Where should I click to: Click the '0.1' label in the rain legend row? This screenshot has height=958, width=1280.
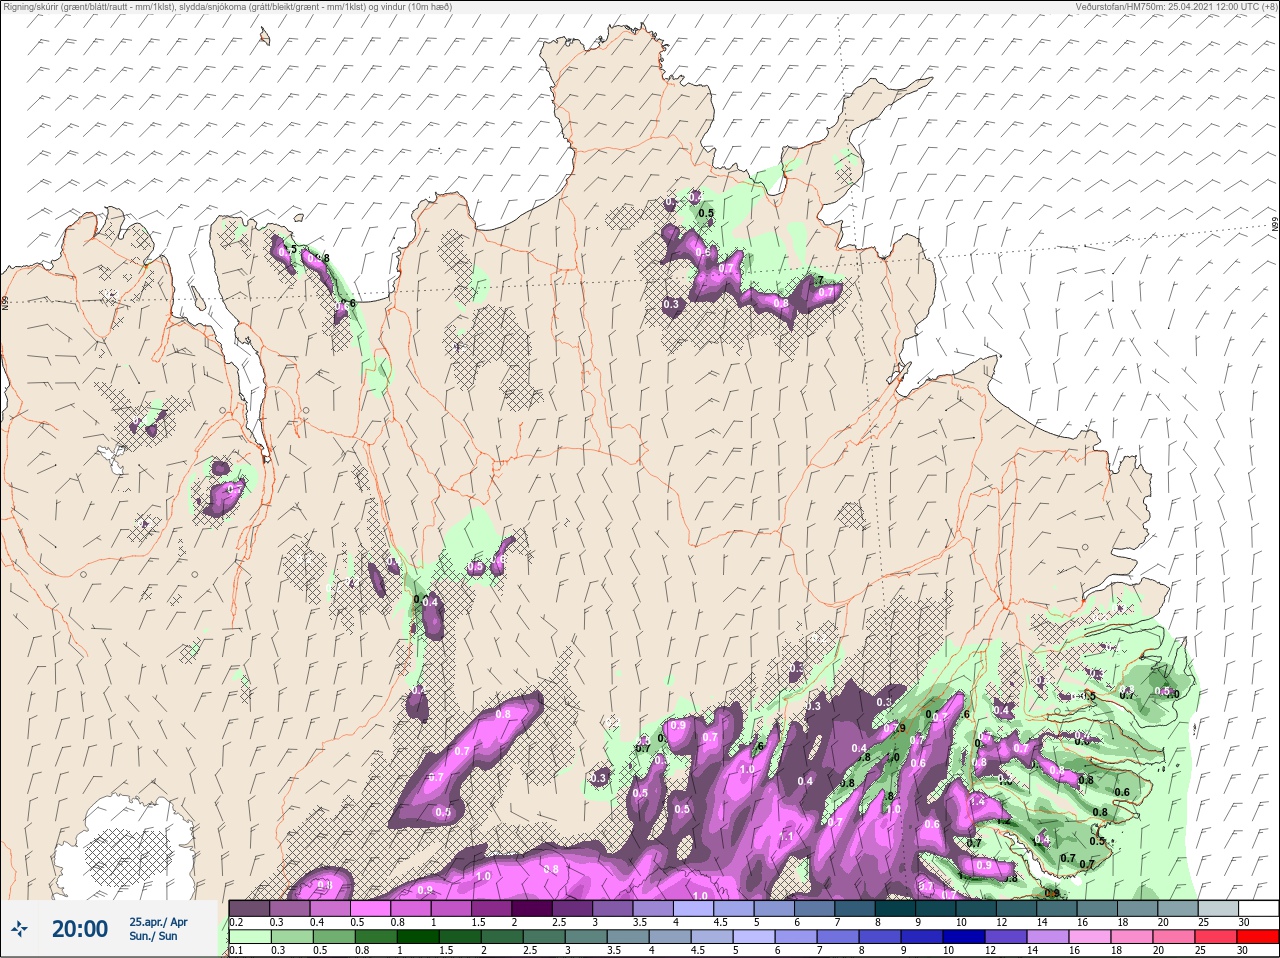(x=236, y=951)
